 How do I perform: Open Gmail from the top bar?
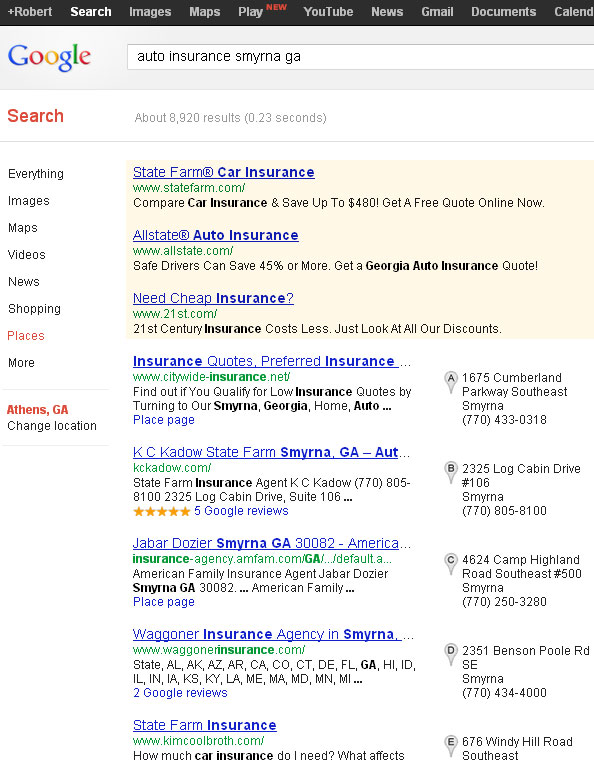coord(437,12)
